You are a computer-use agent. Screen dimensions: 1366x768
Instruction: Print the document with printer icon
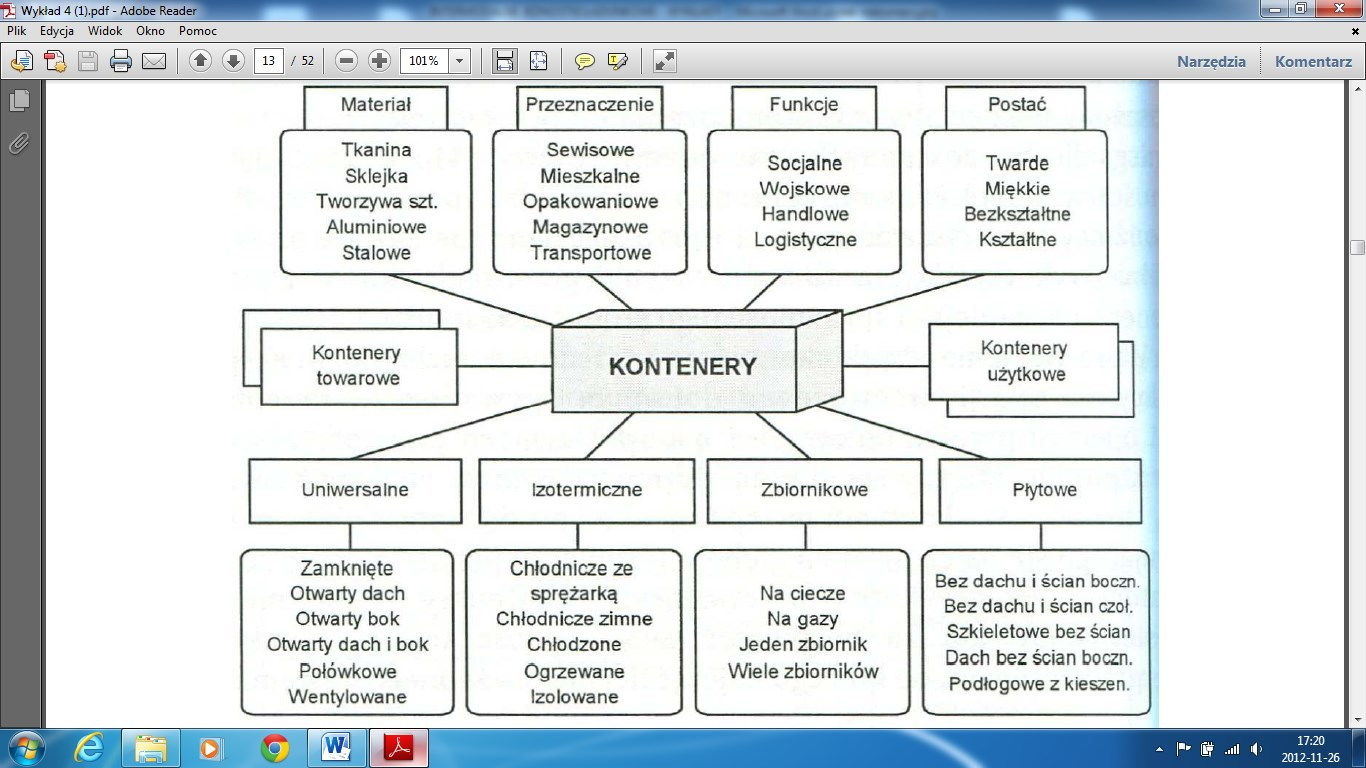tap(121, 61)
